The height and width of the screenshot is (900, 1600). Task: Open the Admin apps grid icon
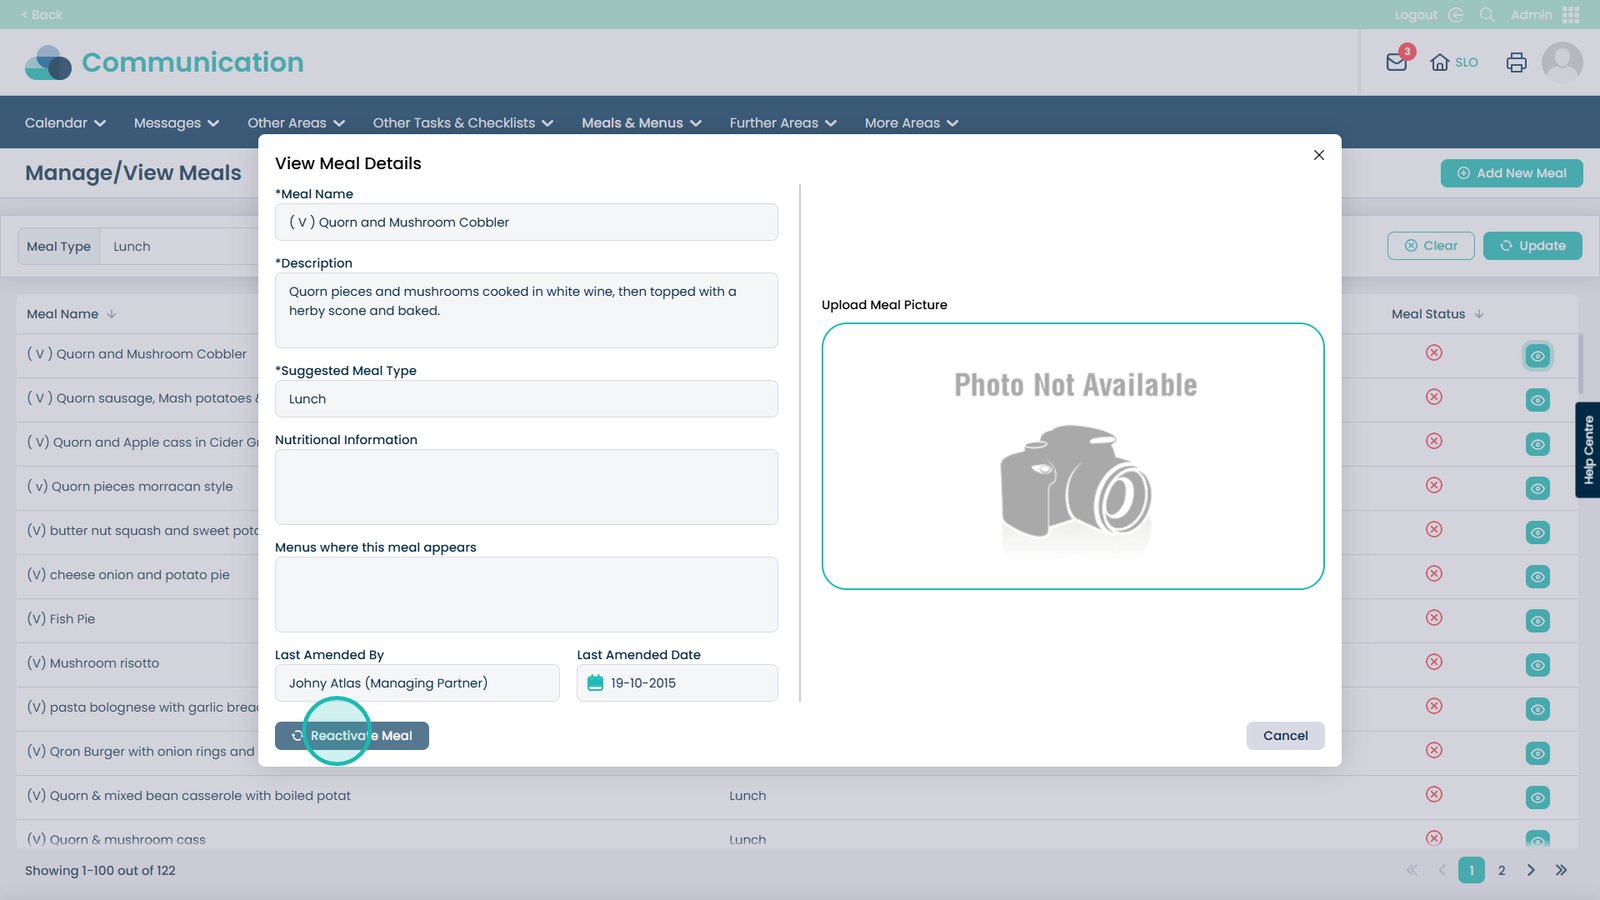(1571, 15)
